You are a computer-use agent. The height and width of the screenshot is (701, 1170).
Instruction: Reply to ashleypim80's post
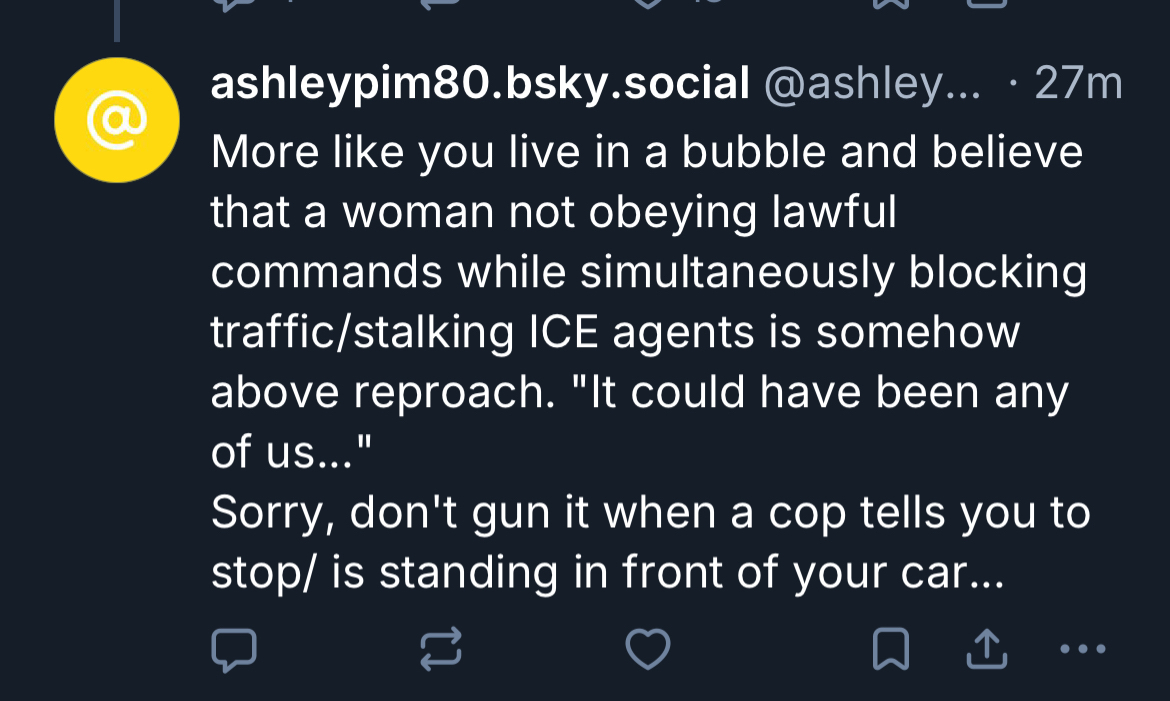tap(234, 650)
